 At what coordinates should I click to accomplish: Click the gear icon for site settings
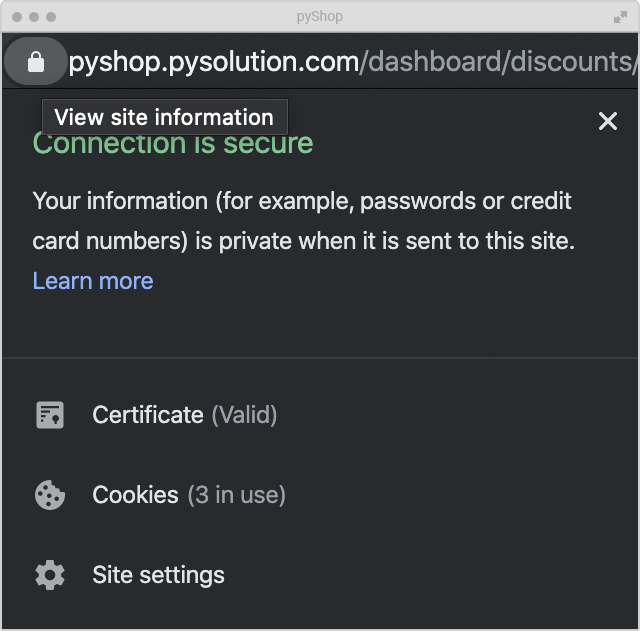(x=50, y=575)
